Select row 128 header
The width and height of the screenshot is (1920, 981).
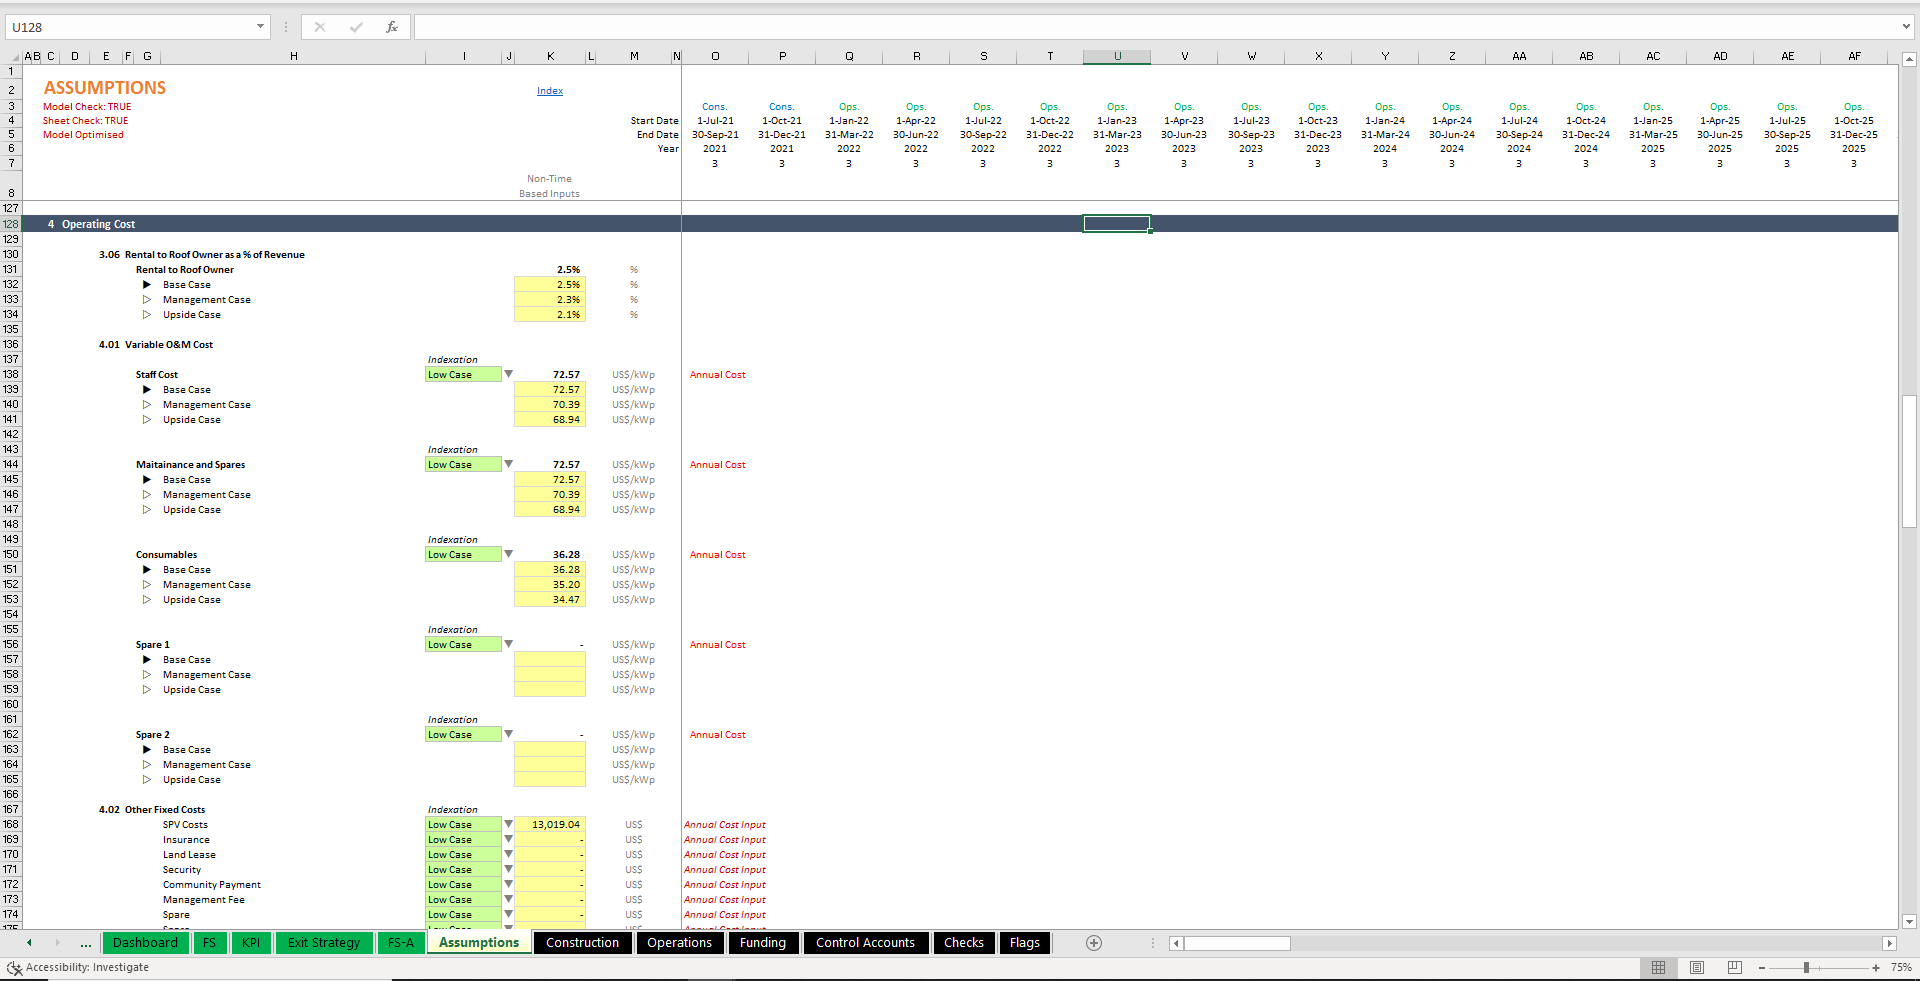click(11, 224)
